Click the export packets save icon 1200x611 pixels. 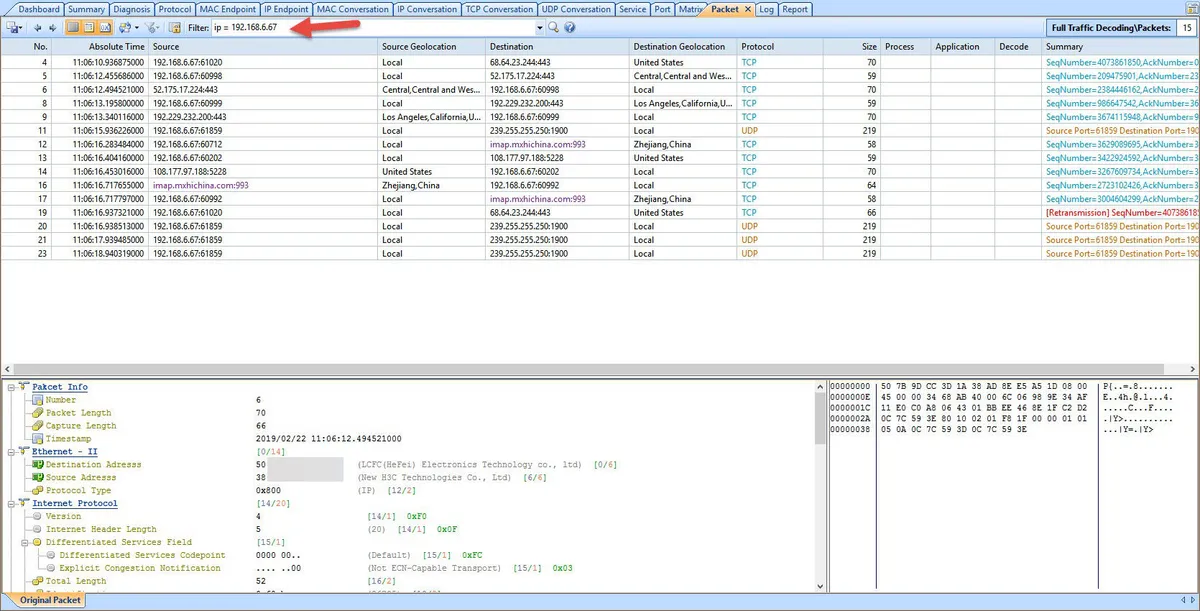[x=13, y=28]
